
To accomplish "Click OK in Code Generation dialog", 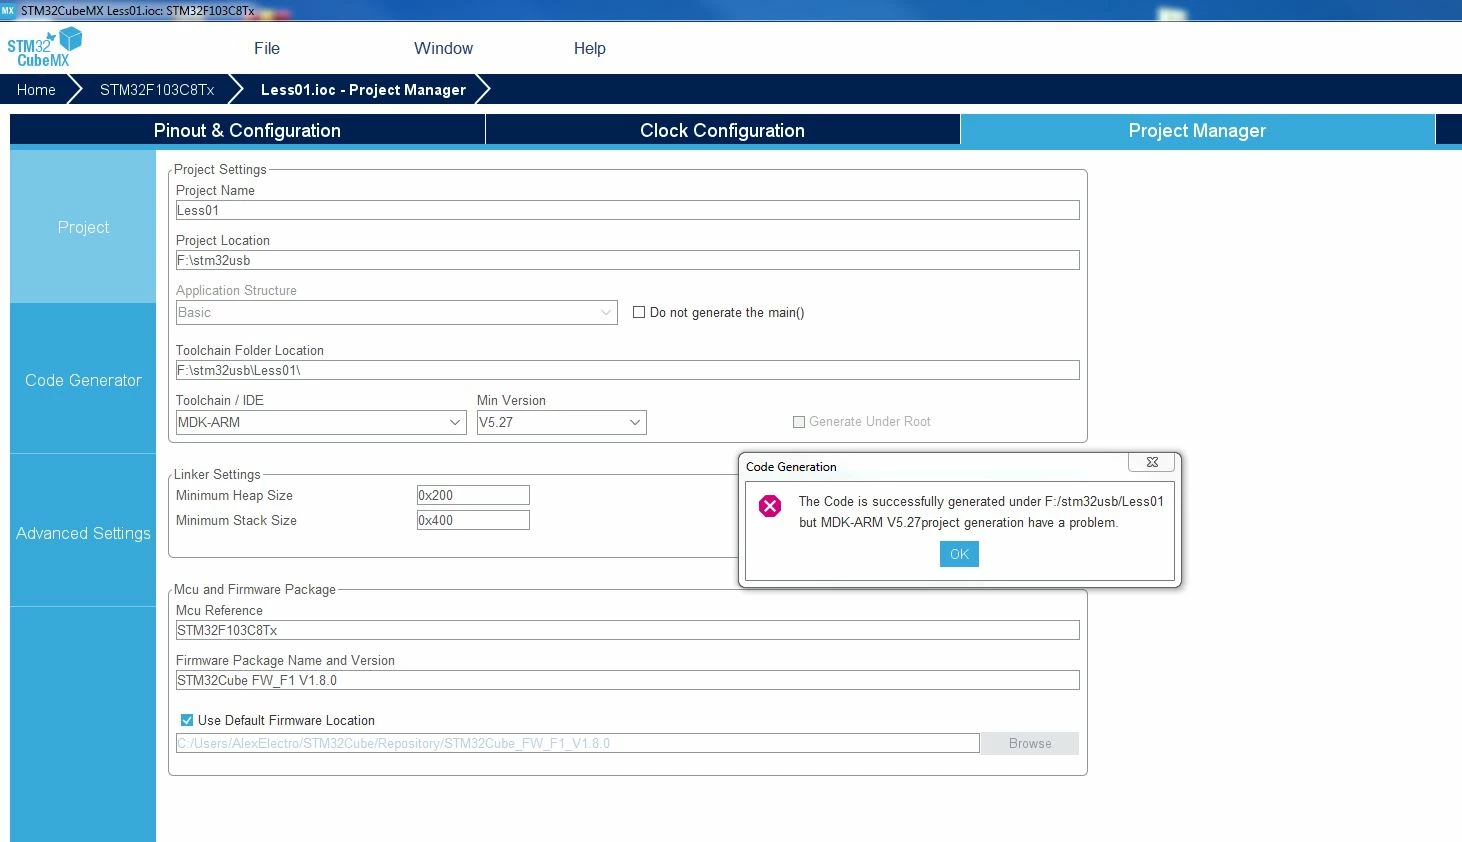I will 959,554.
